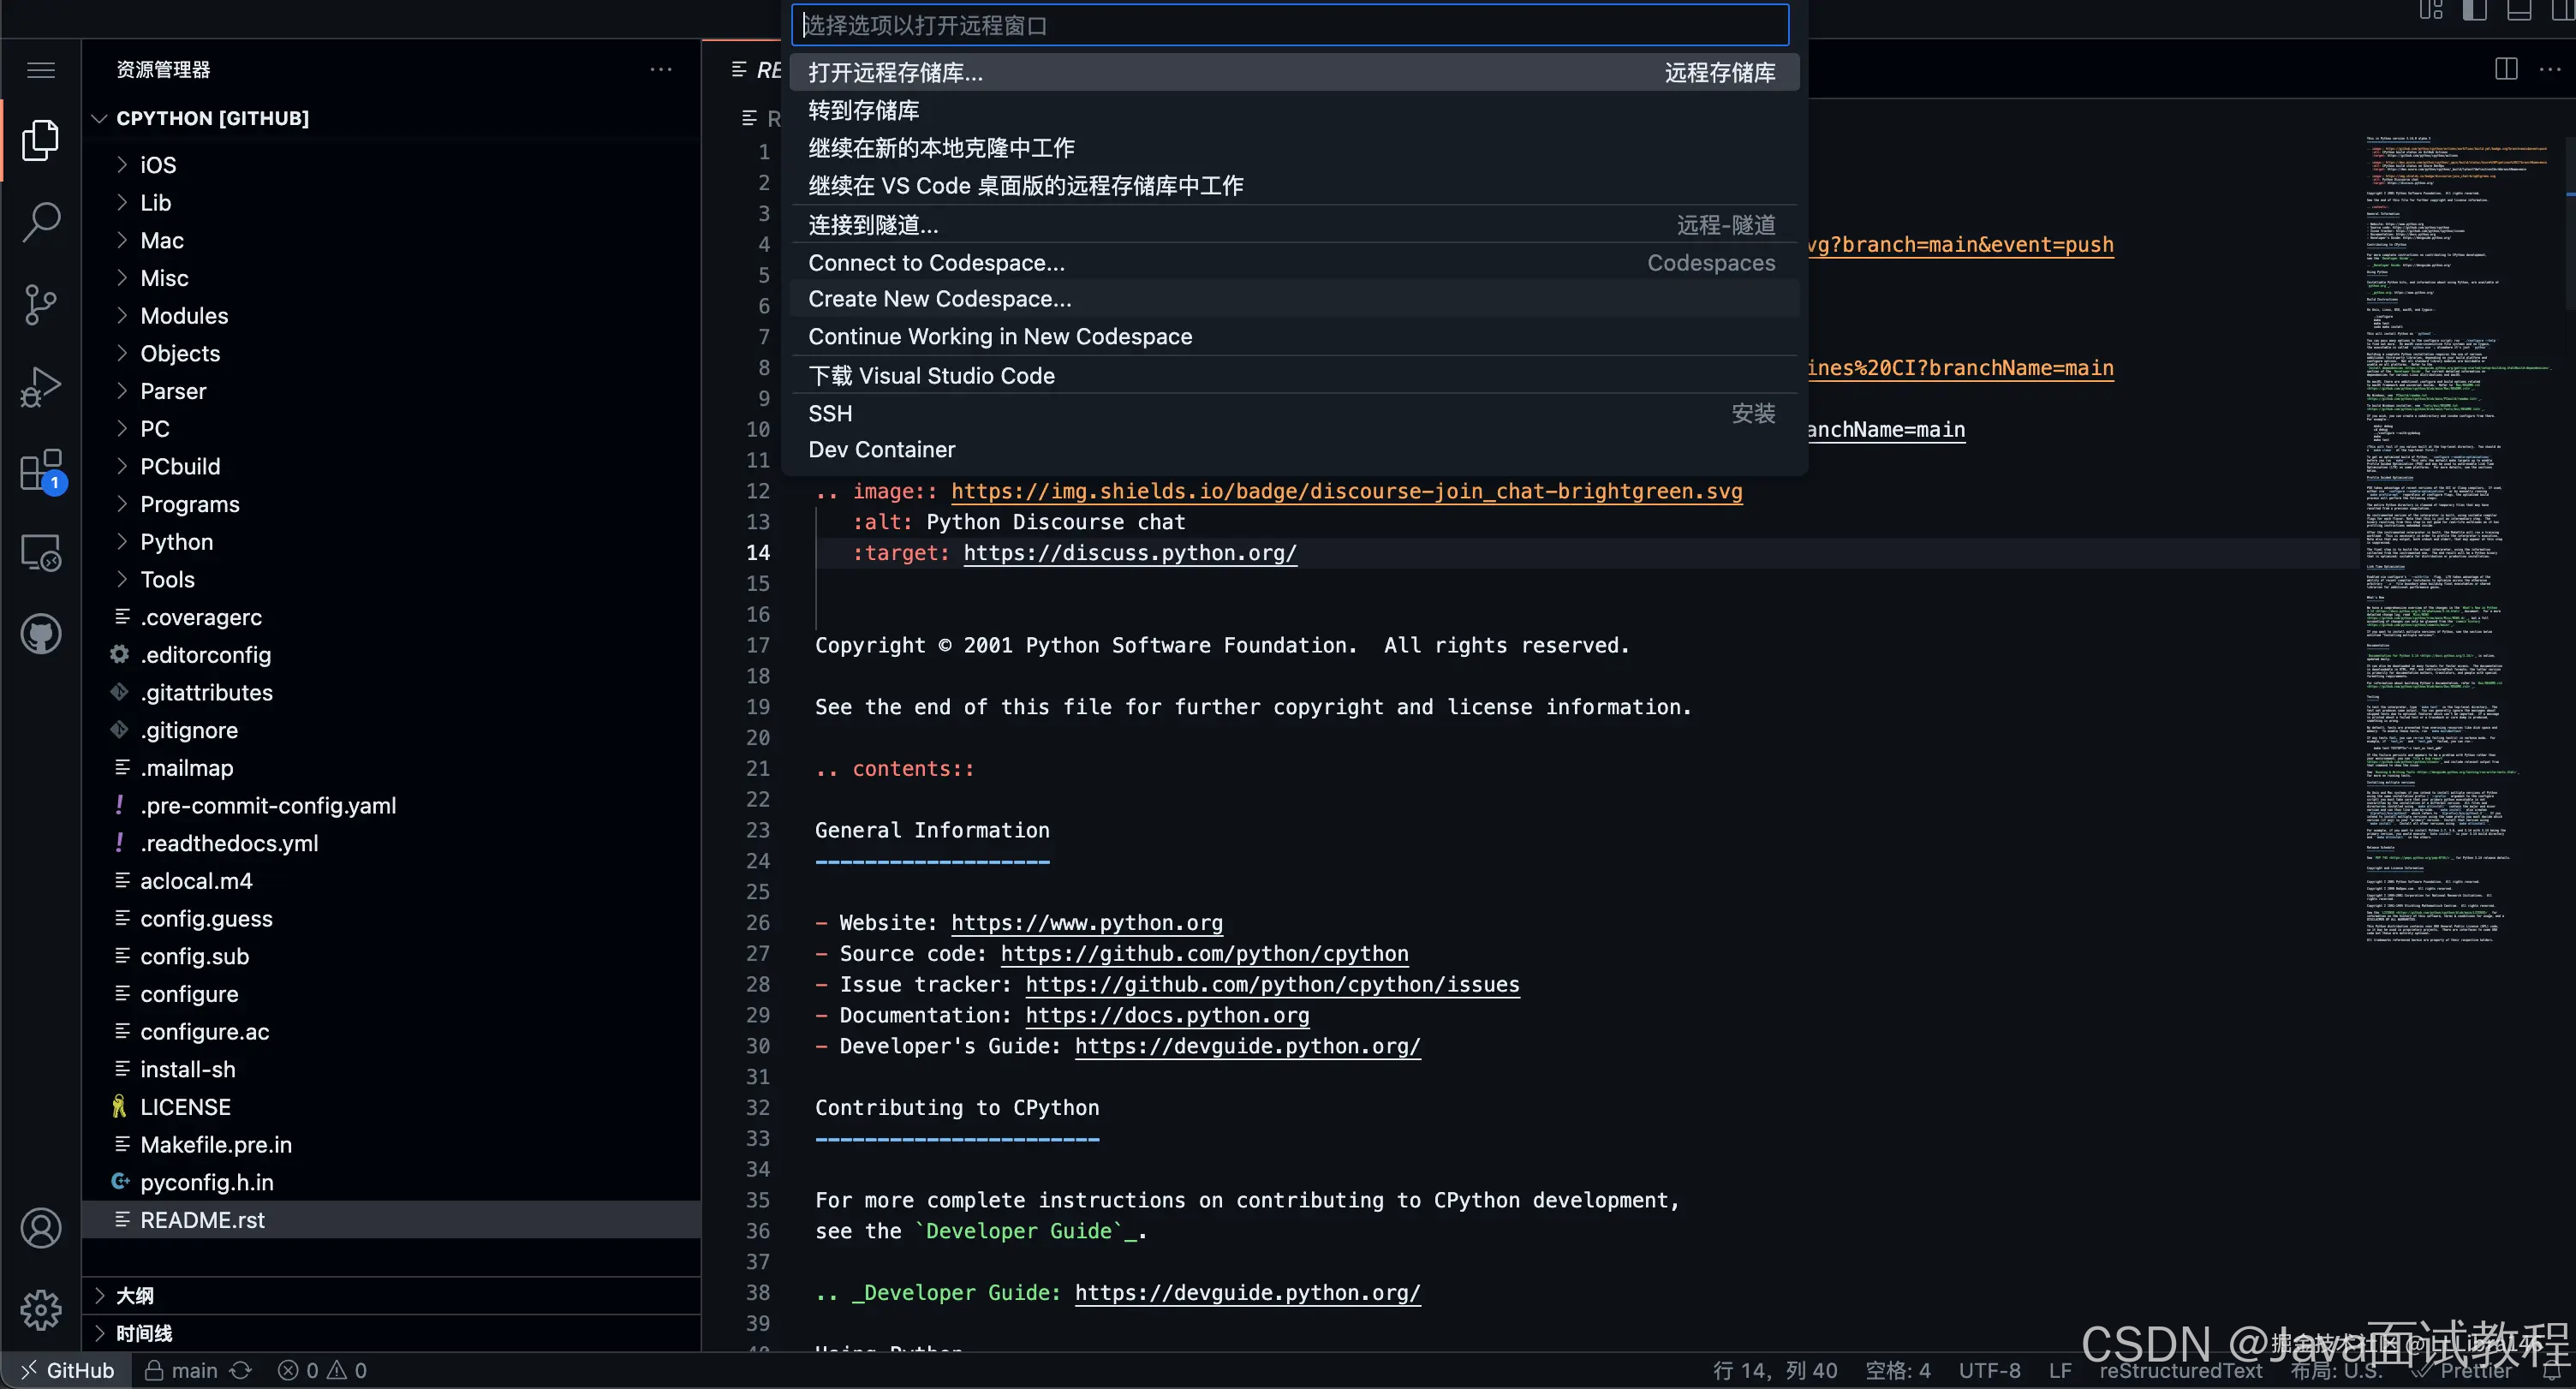Click the editor minimap
Screen dimensions: 2576x1389
tap(2460, 540)
